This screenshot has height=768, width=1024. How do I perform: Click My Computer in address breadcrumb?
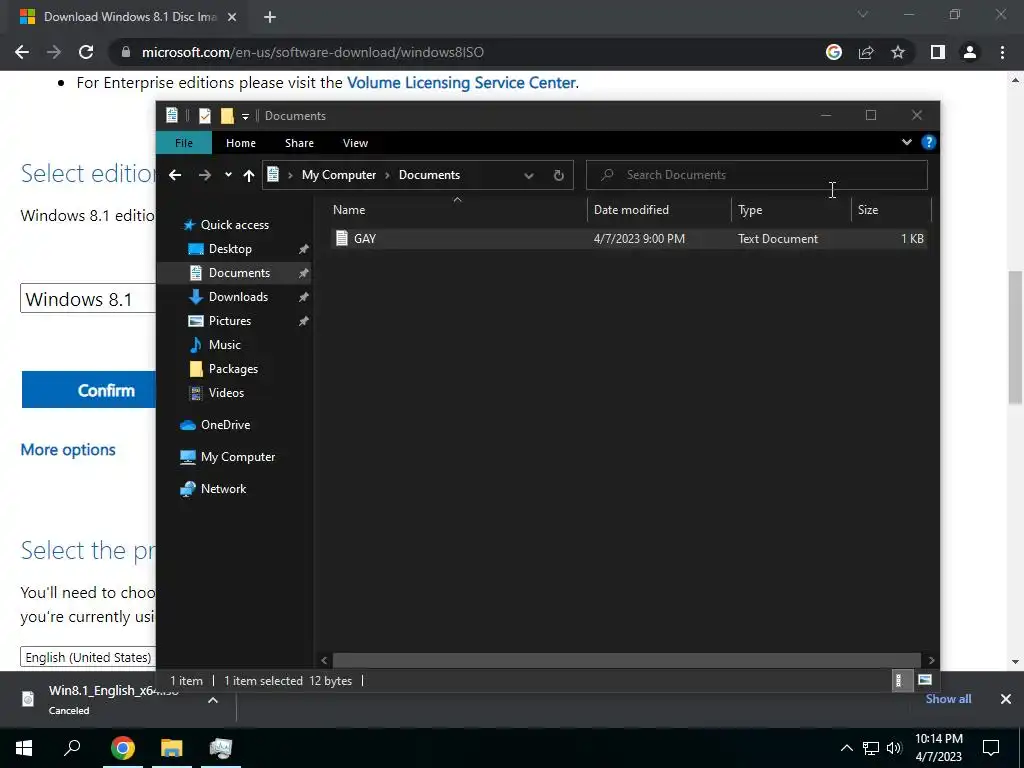(338, 175)
